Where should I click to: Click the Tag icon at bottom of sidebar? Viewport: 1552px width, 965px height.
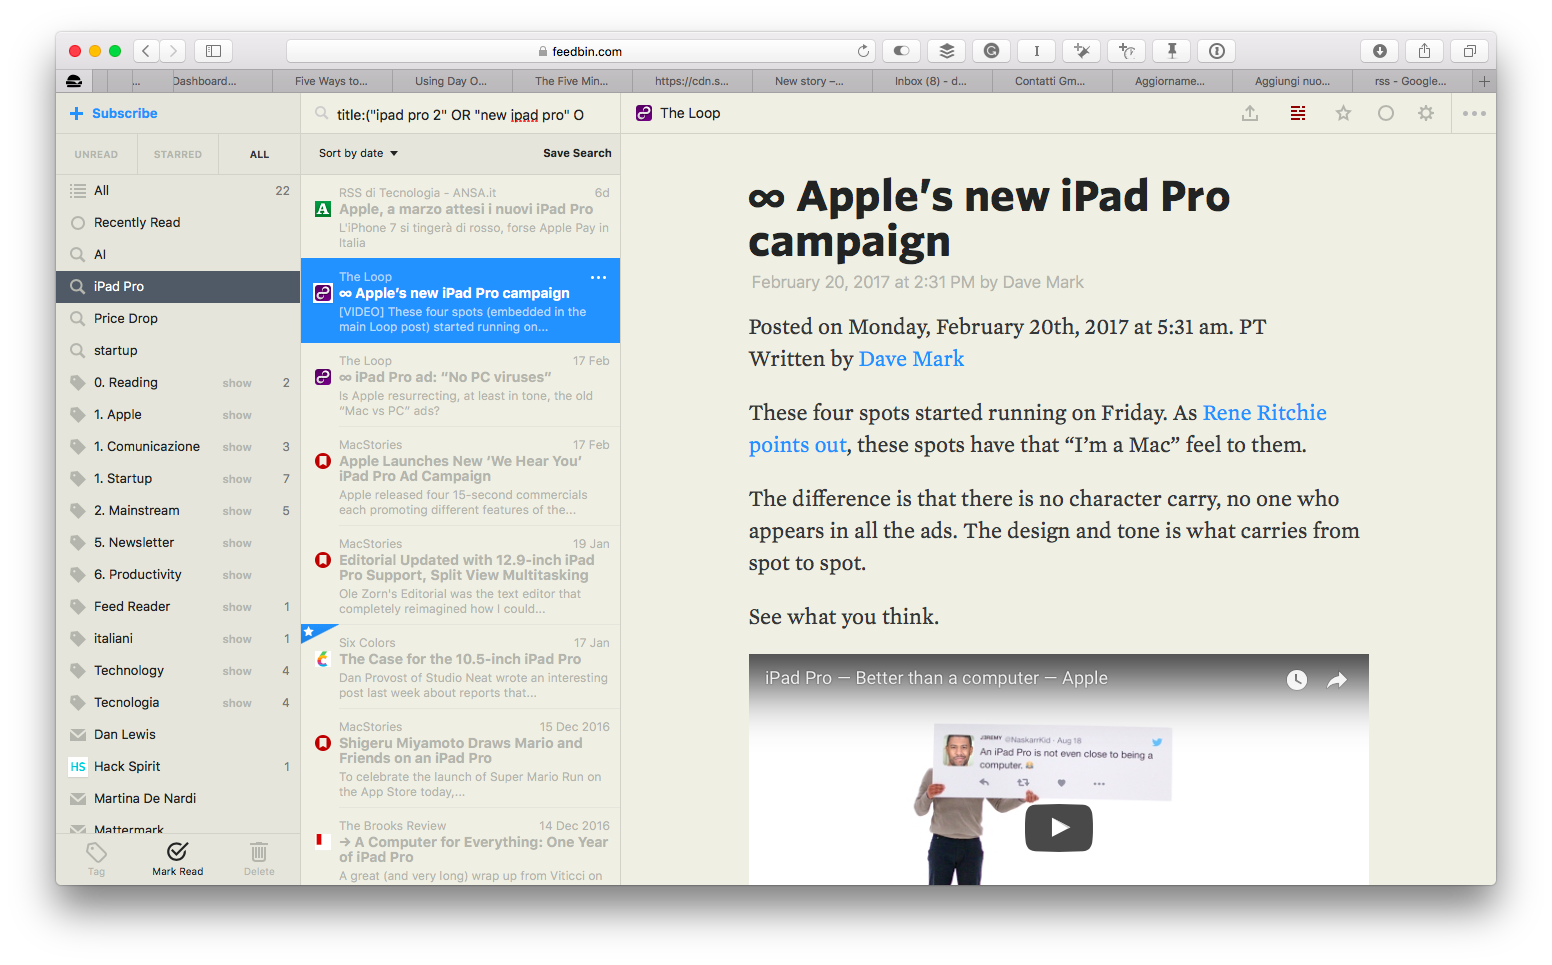[x=96, y=858]
